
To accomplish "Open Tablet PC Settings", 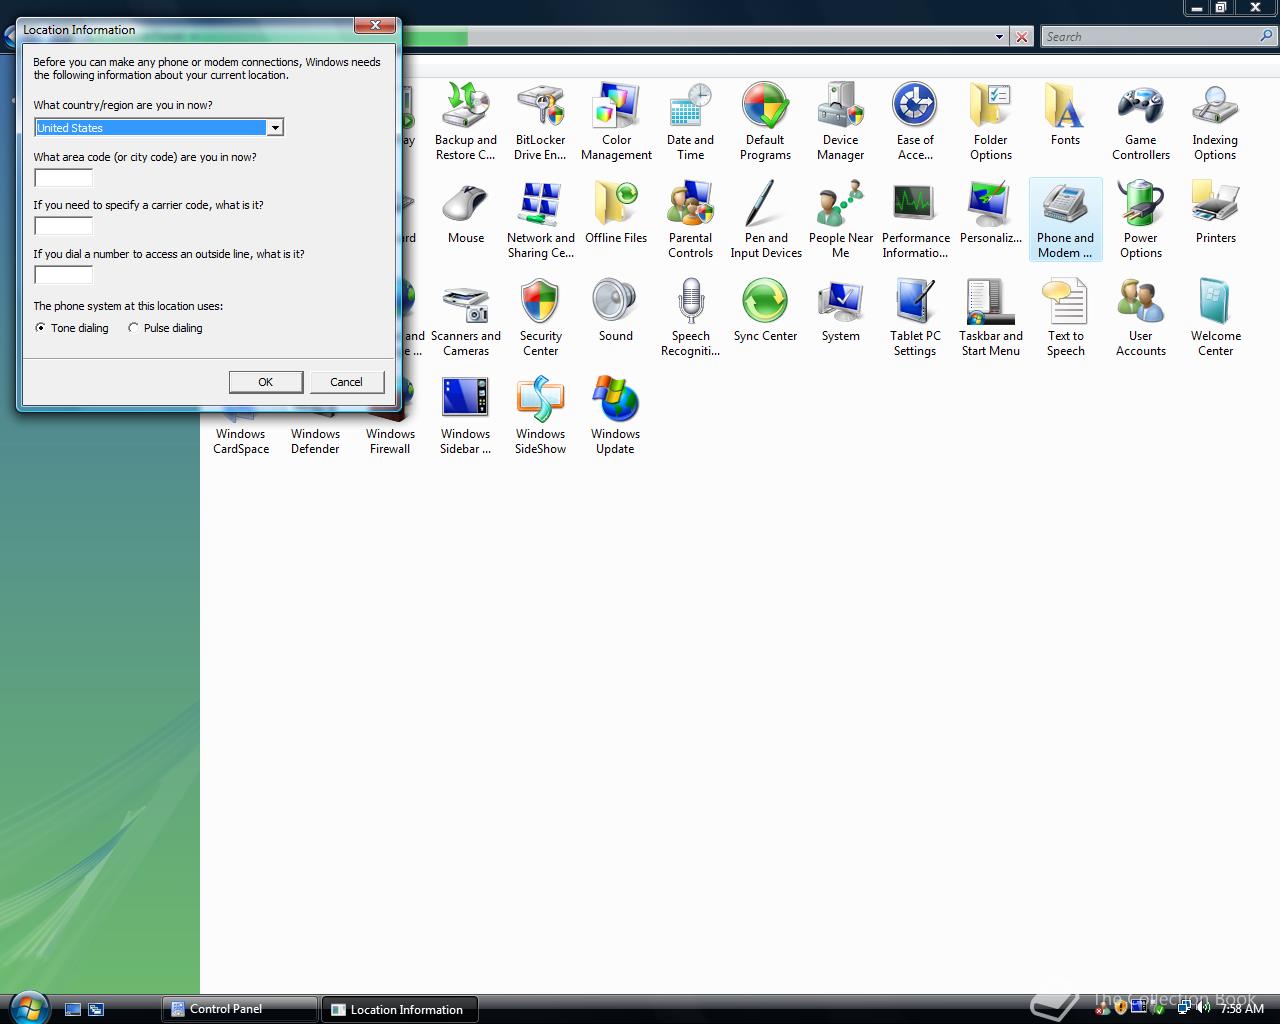I will tap(915, 318).
